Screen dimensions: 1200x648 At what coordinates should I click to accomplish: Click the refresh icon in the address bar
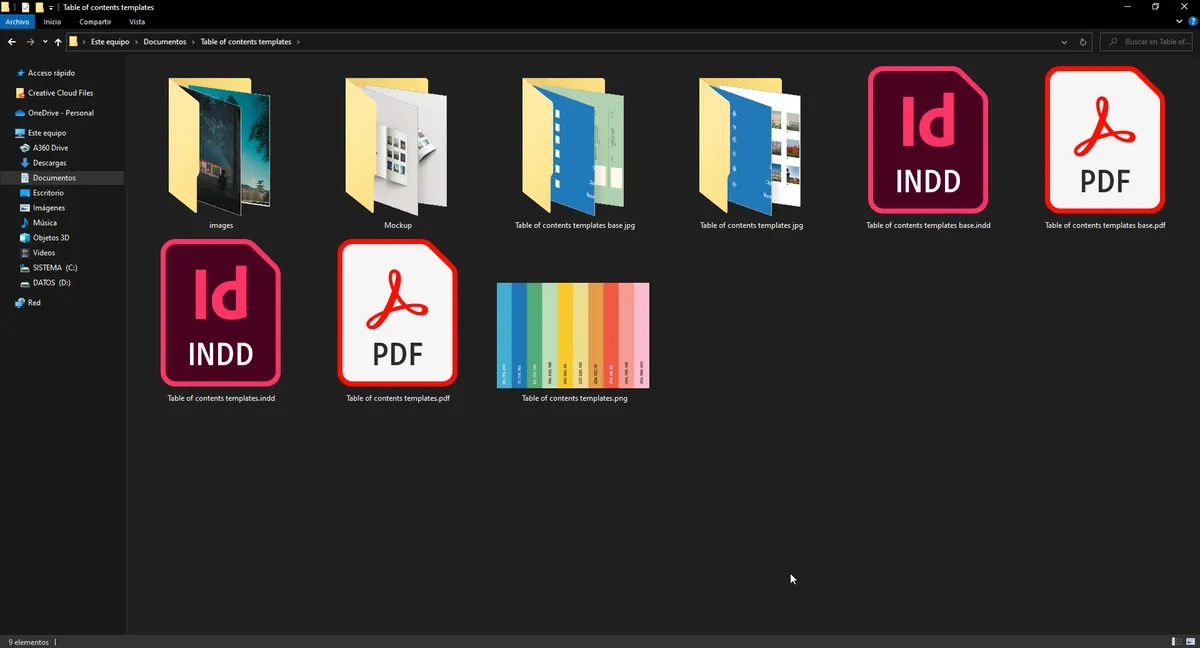[x=1084, y=42]
